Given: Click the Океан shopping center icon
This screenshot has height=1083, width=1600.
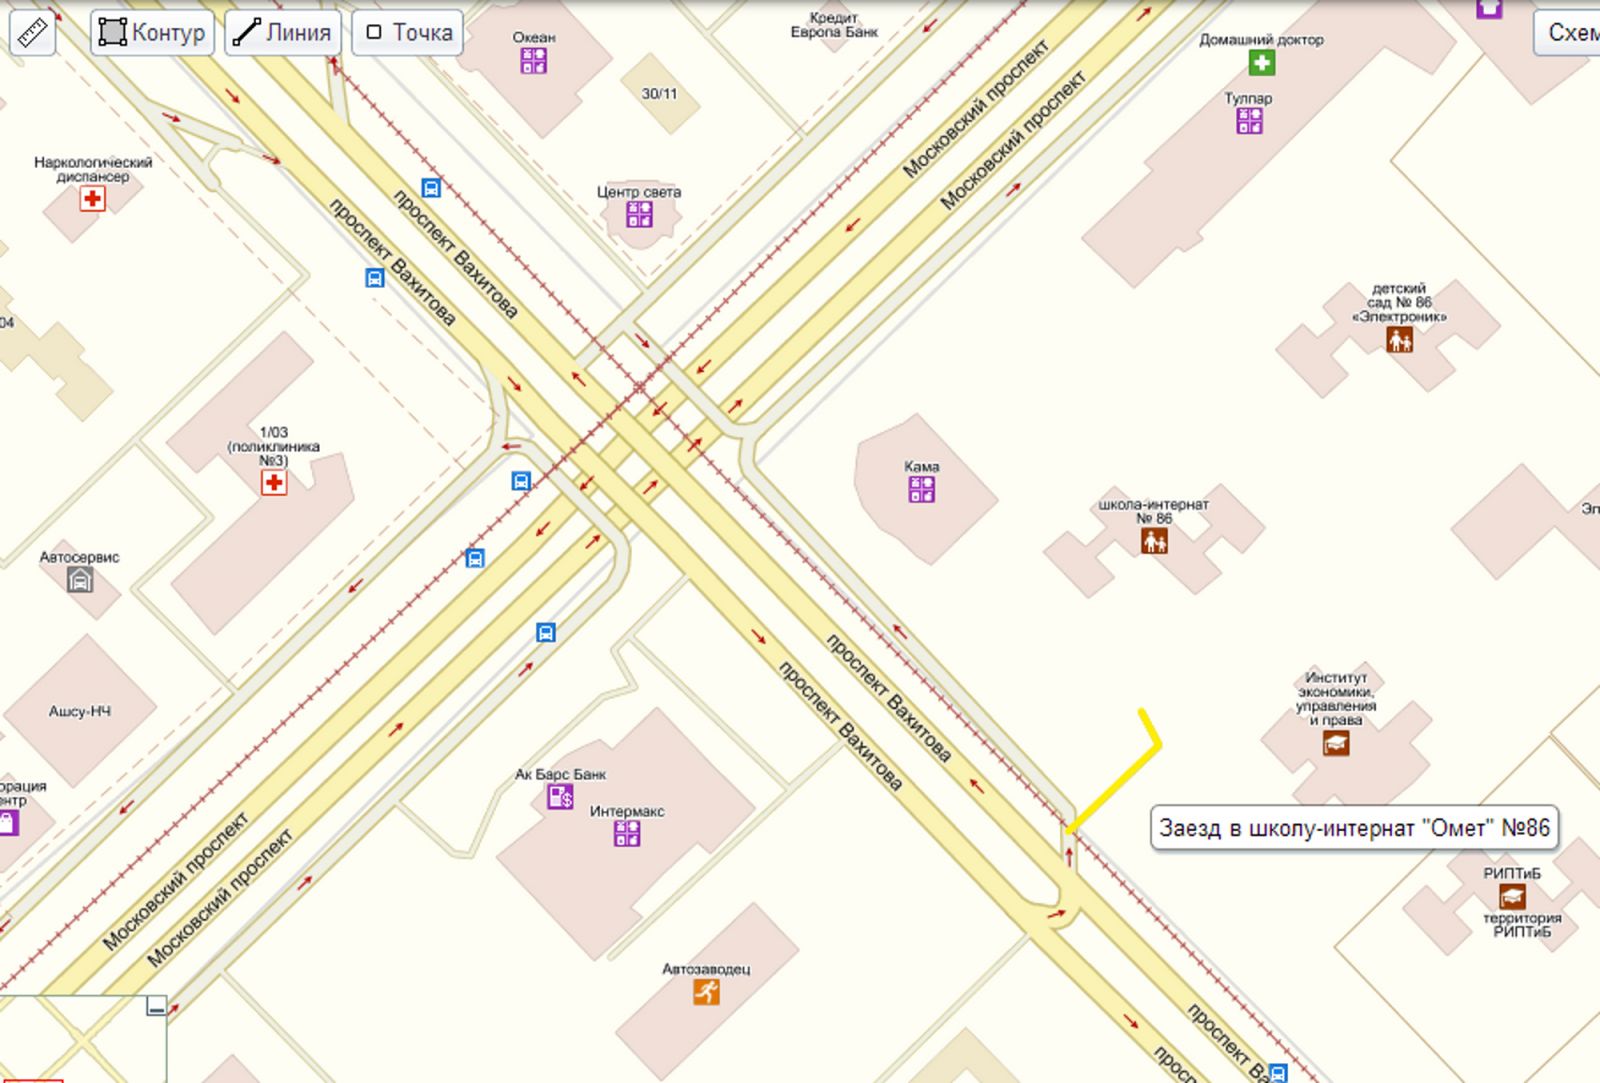Looking at the screenshot, I should click(533, 61).
